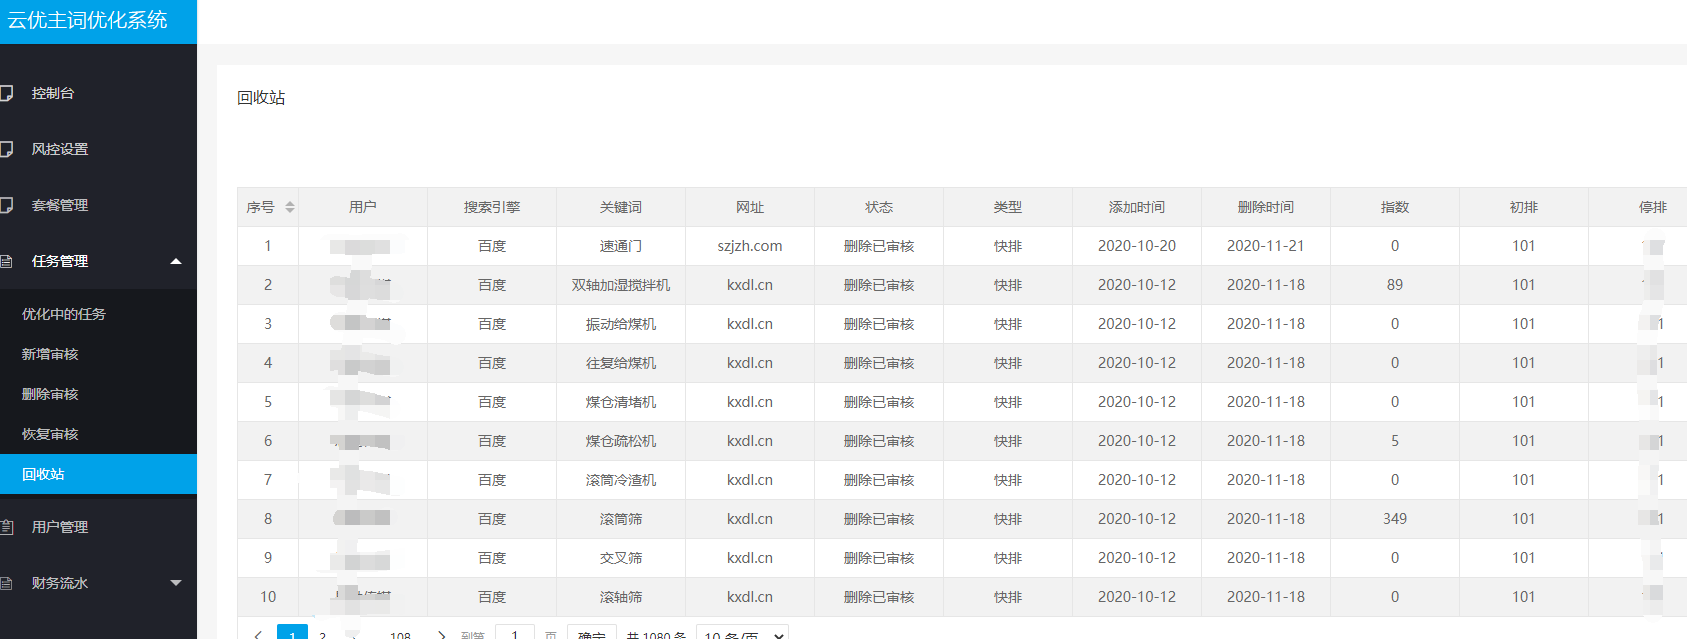Image resolution: width=1687 pixels, height=639 pixels.
Task: Sort the table by the 序号 sort arrows
Action: point(290,207)
